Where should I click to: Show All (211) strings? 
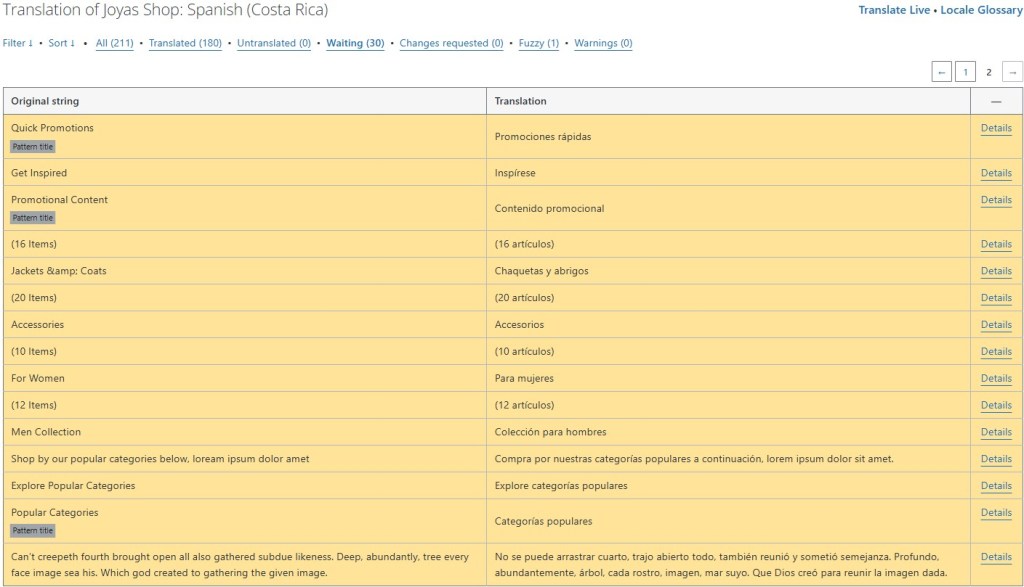point(115,44)
